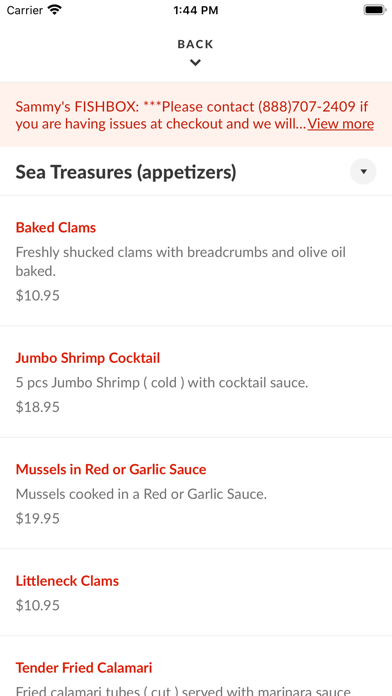Choose the Littleneck Clams item
The height and width of the screenshot is (696, 392).
[67, 581]
